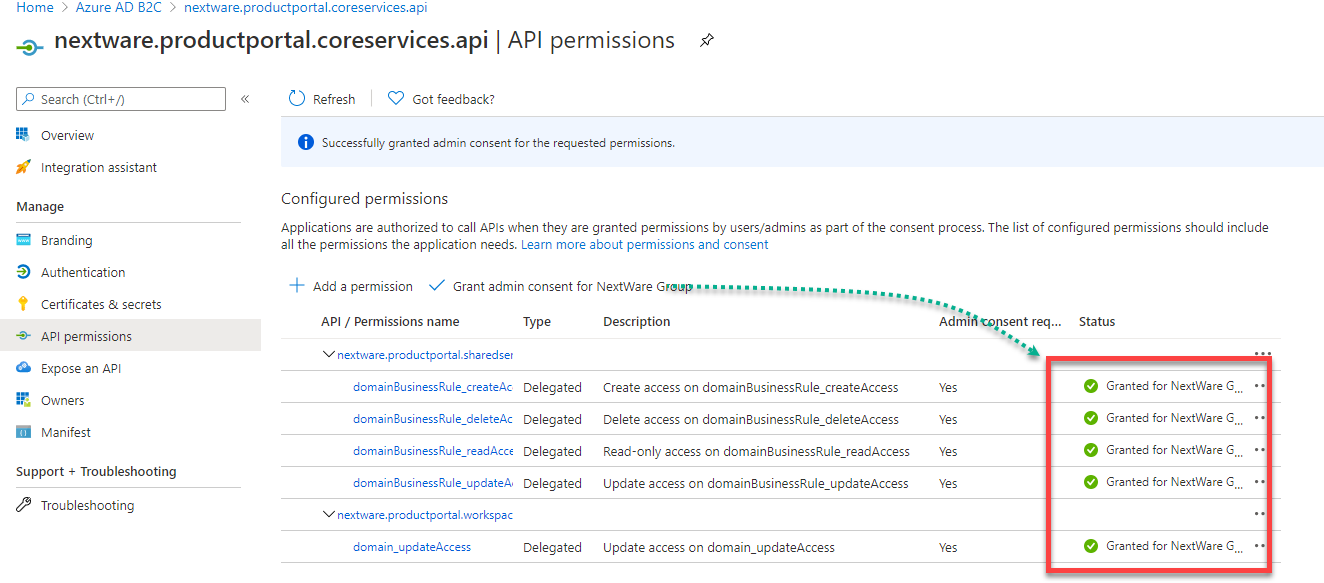
Task: Open the Authentication menu item
Action: [83, 272]
